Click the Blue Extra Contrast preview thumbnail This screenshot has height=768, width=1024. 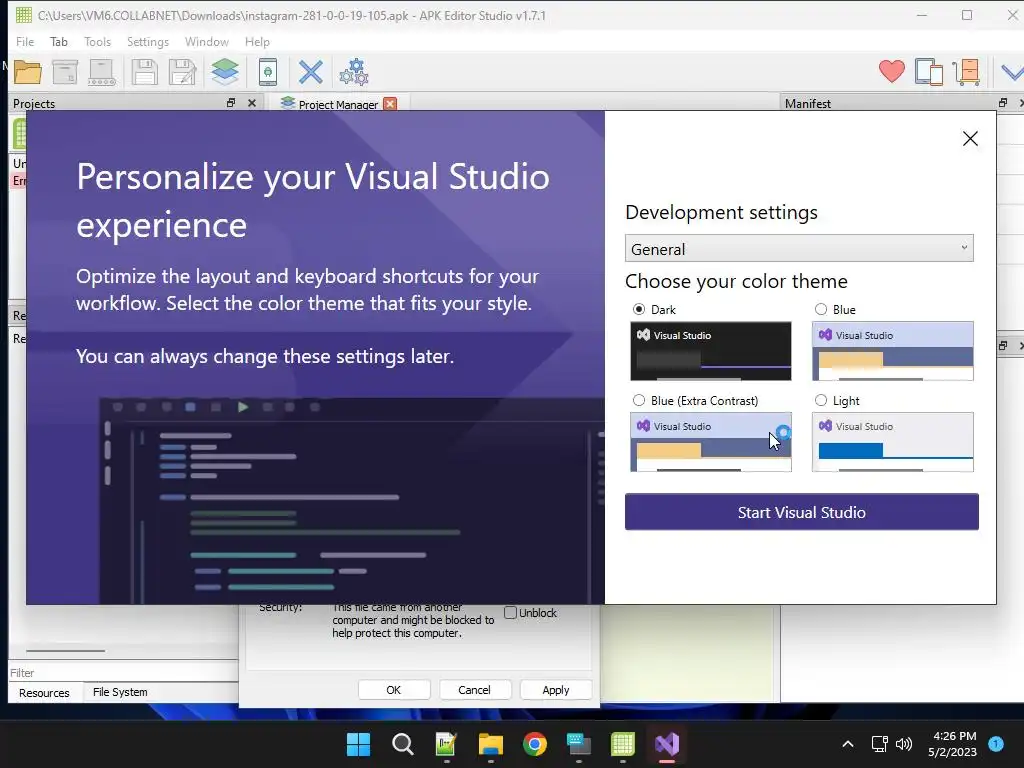pos(711,441)
